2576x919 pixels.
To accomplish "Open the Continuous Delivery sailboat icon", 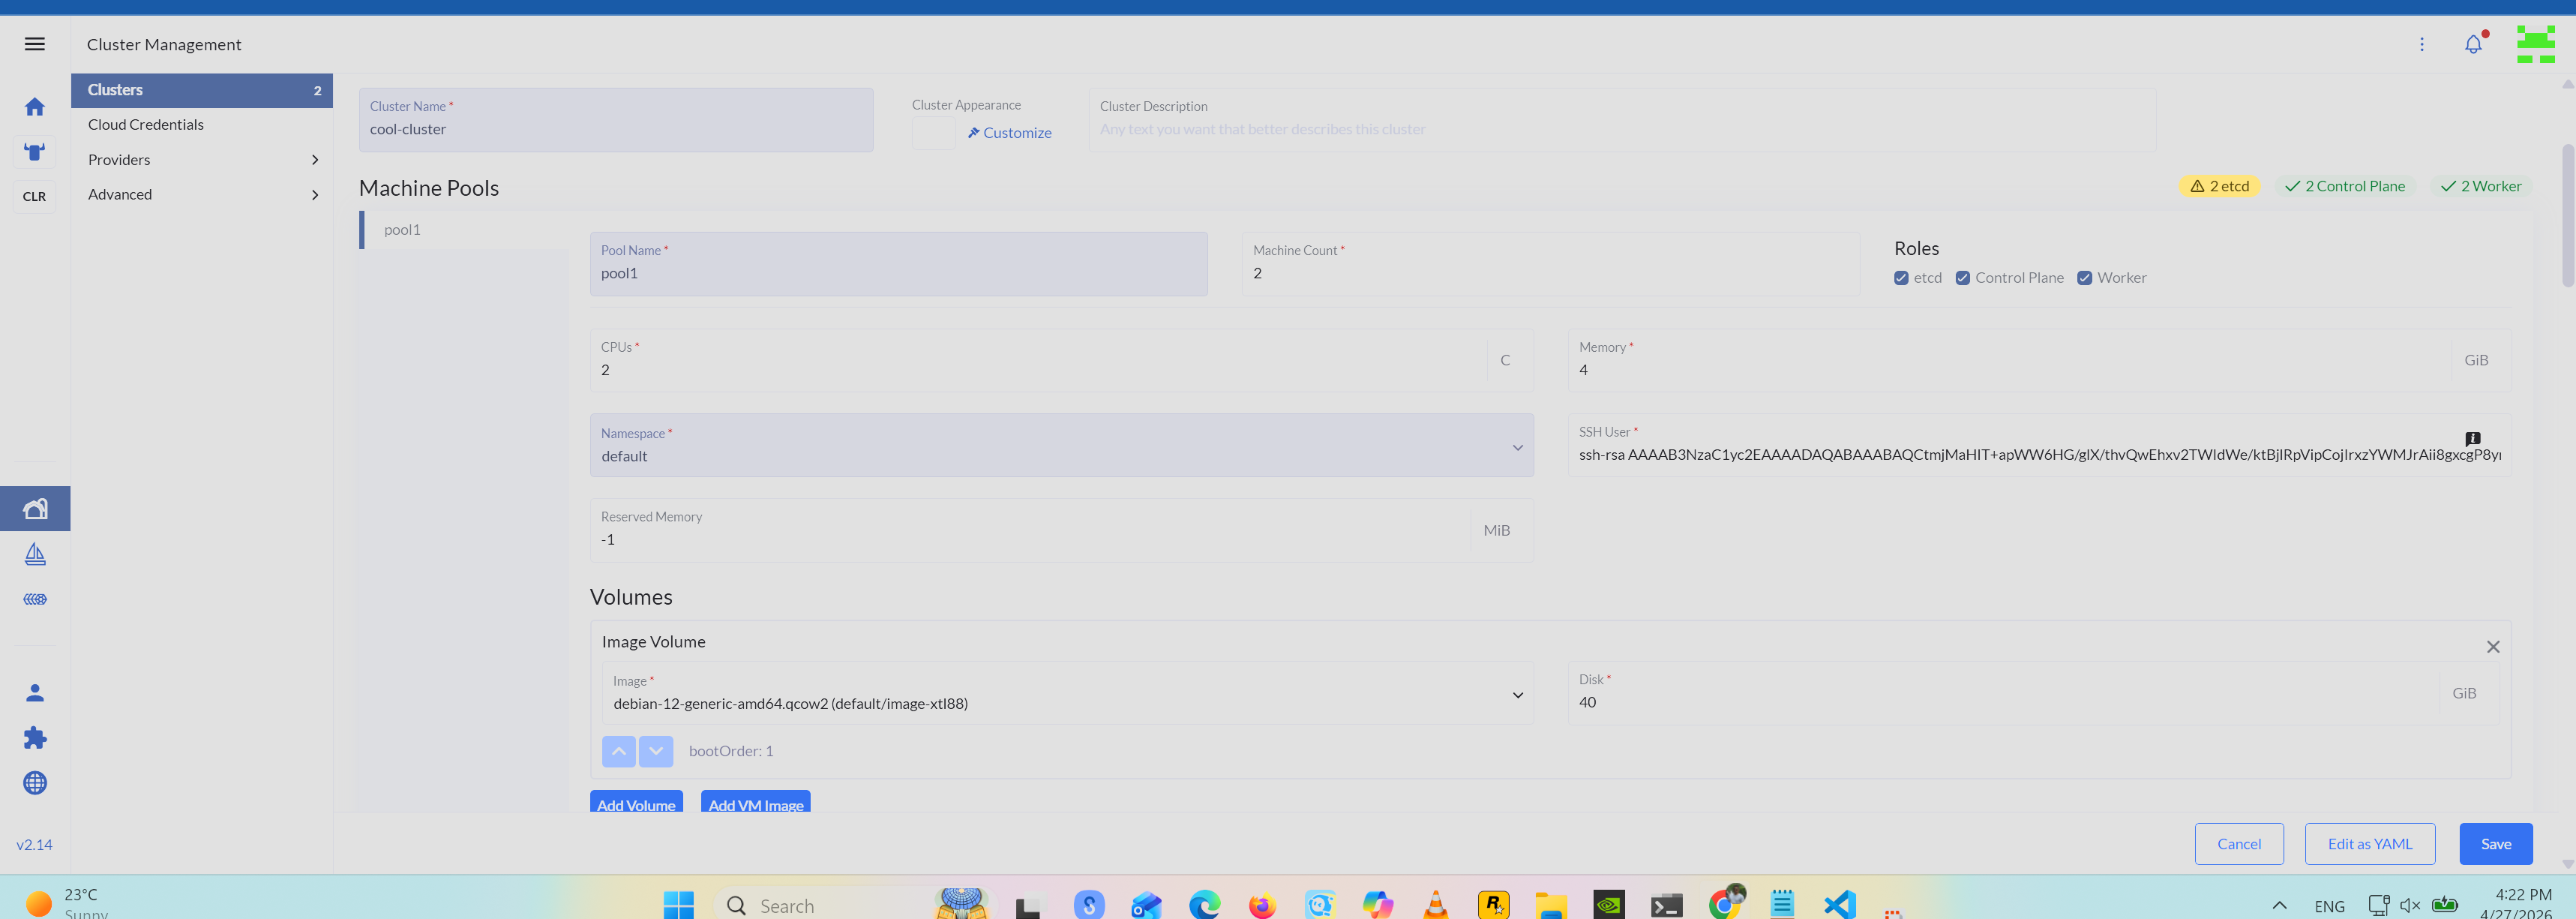I will [35, 554].
